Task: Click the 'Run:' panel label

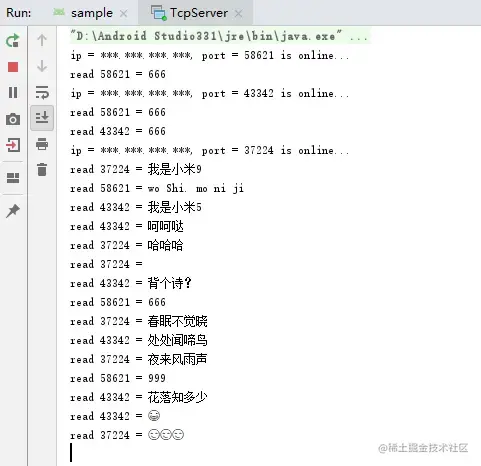Action: [x=19, y=13]
